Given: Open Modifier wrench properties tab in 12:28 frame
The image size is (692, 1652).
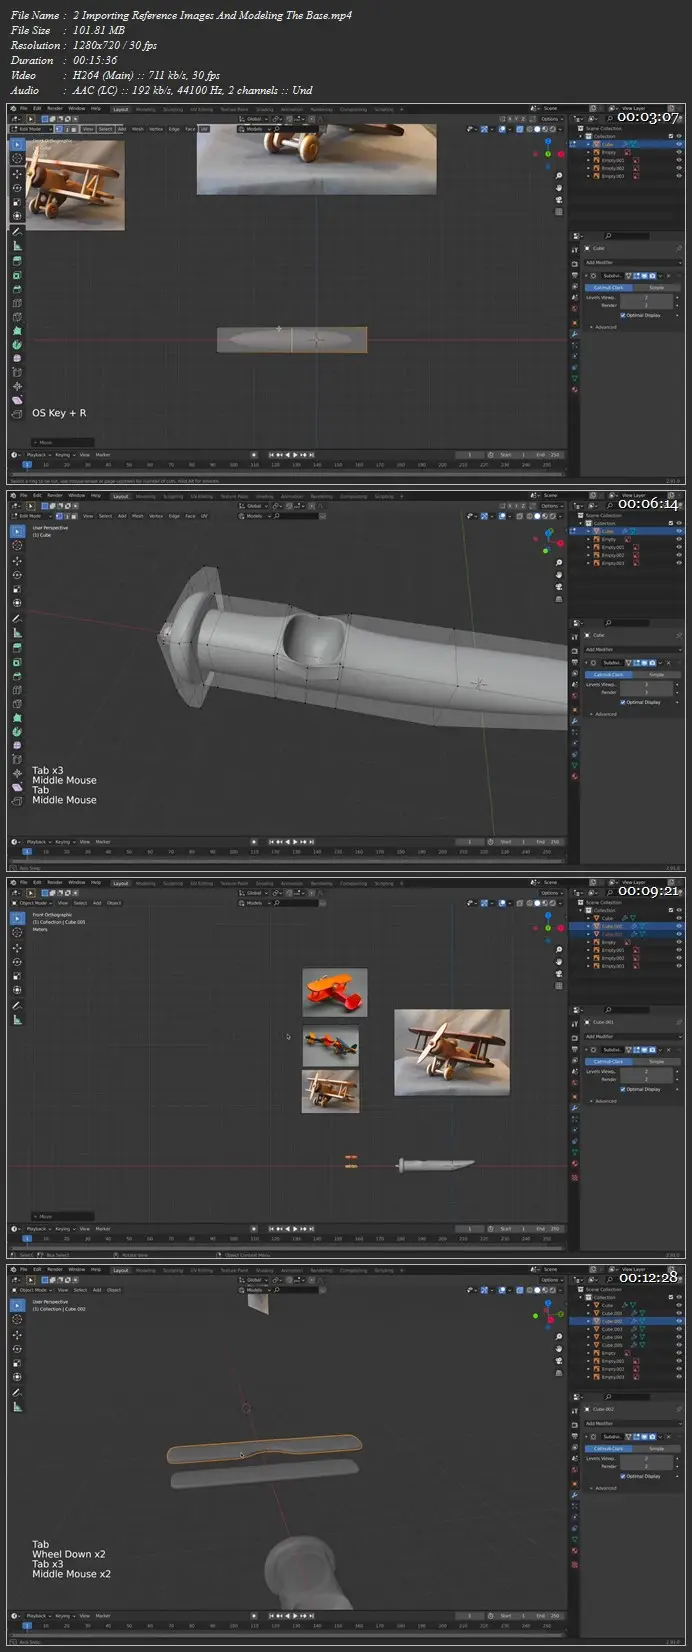Looking at the screenshot, I should (x=575, y=1495).
